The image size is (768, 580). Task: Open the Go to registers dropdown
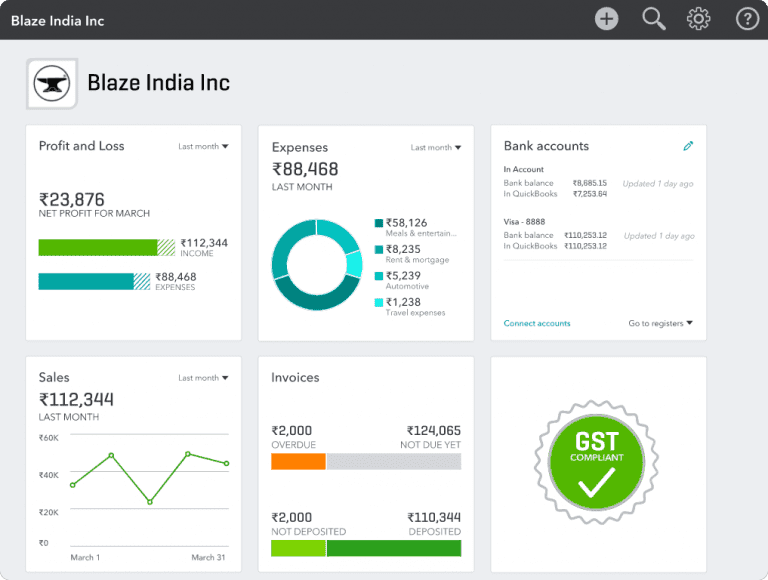click(660, 323)
